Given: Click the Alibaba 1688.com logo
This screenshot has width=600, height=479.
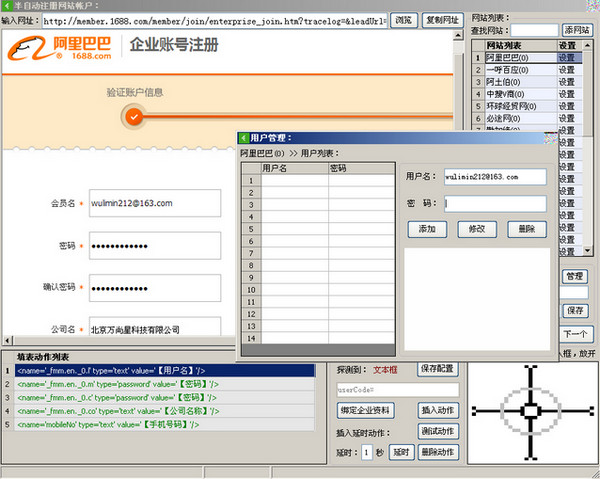Looking at the screenshot, I should (59, 48).
